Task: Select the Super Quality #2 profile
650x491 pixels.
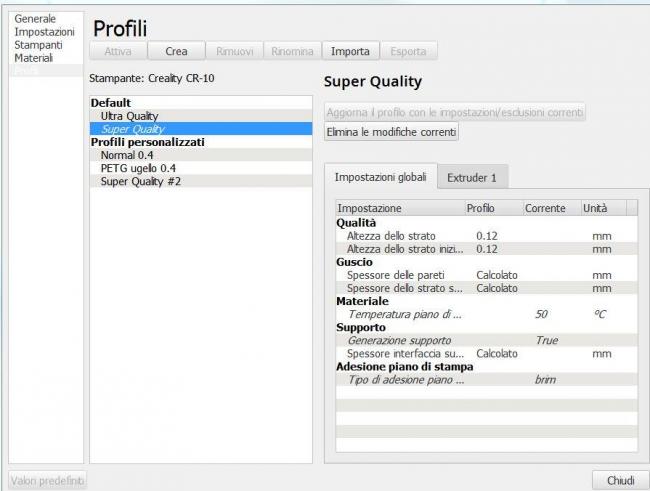Action: click(x=140, y=181)
